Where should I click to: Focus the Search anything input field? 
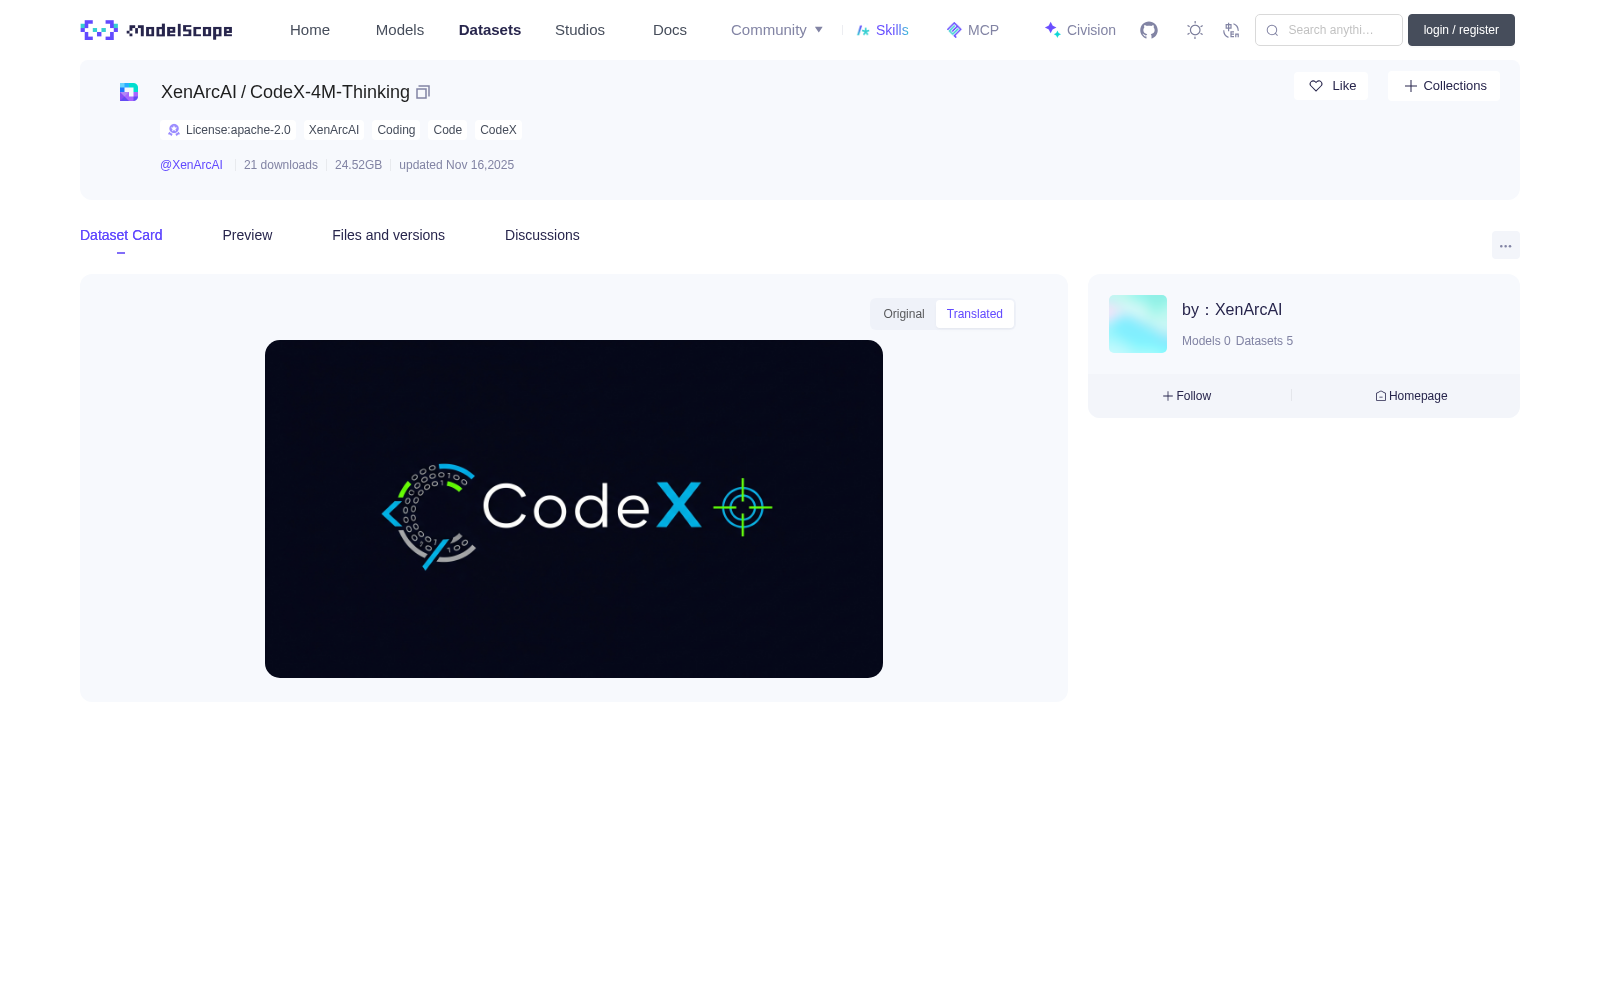point(1329,30)
